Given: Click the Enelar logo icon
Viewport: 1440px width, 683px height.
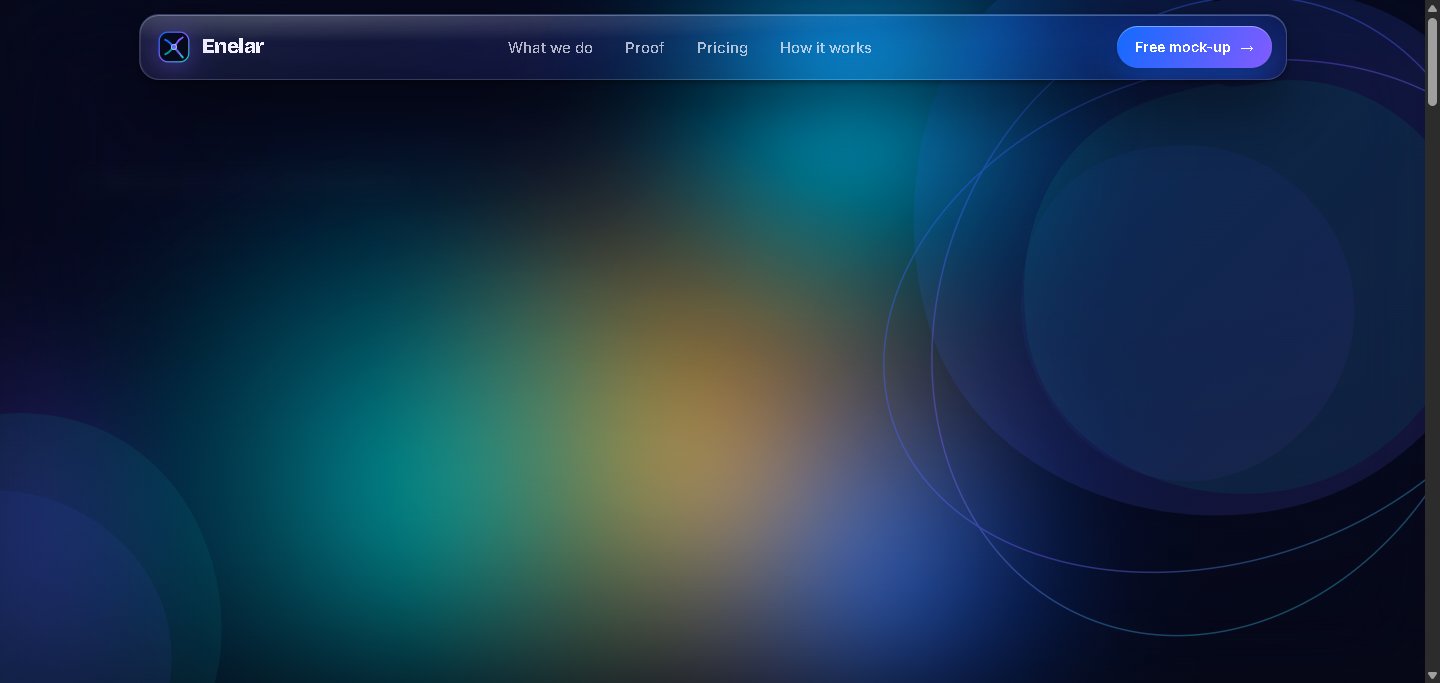Looking at the screenshot, I should (174, 47).
